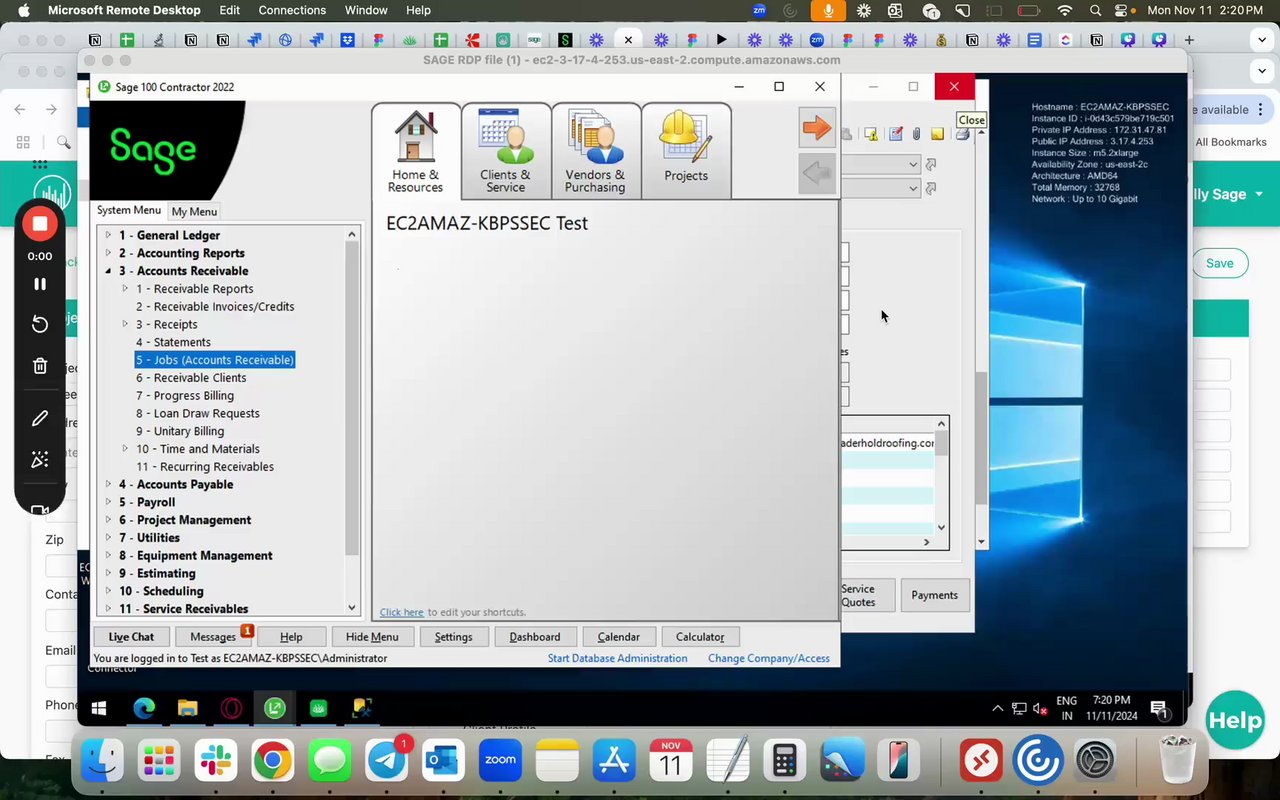
Task: Pause the screen recording
Action: pyautogui.click(x=40, y=284)
